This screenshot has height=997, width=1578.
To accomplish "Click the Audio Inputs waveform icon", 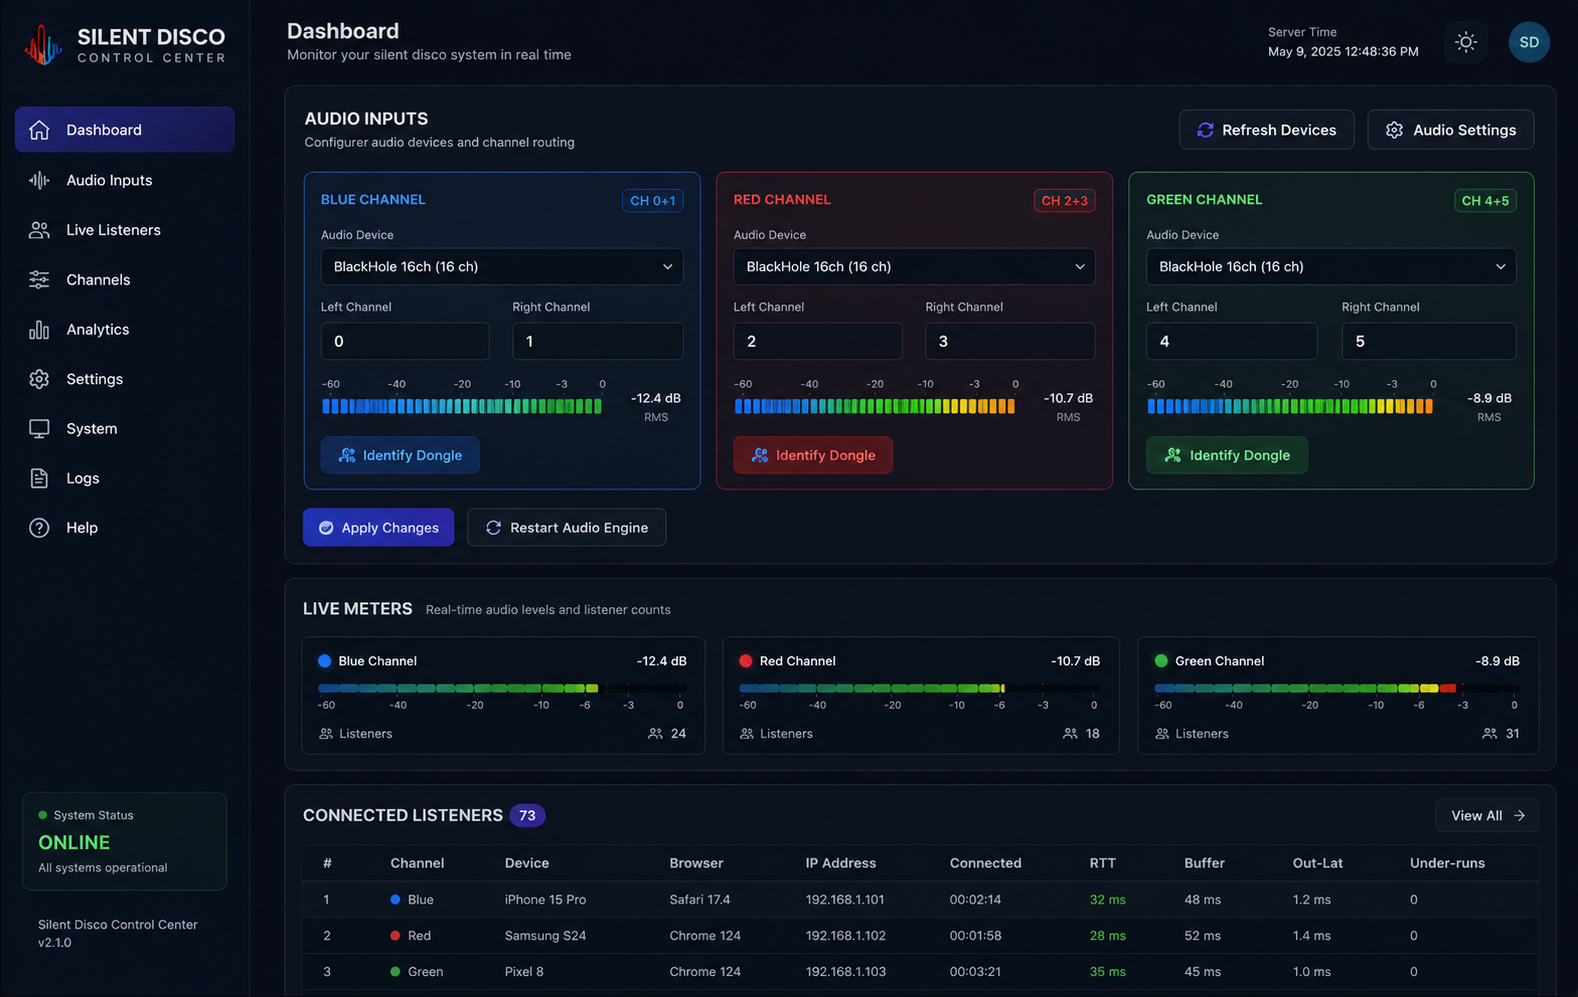I will click(x=39, y=180).
